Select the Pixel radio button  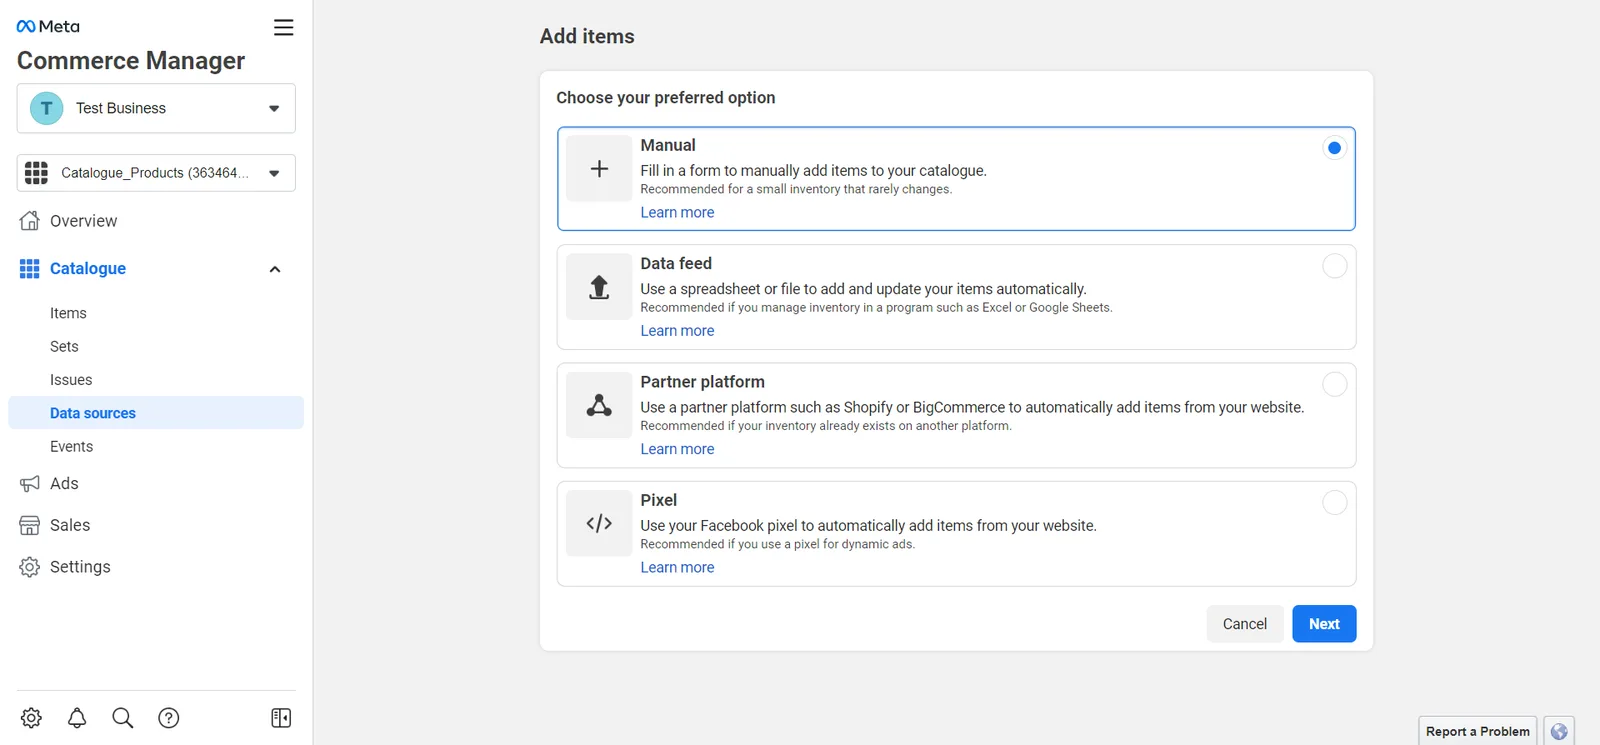click(x=1334, y=502)
